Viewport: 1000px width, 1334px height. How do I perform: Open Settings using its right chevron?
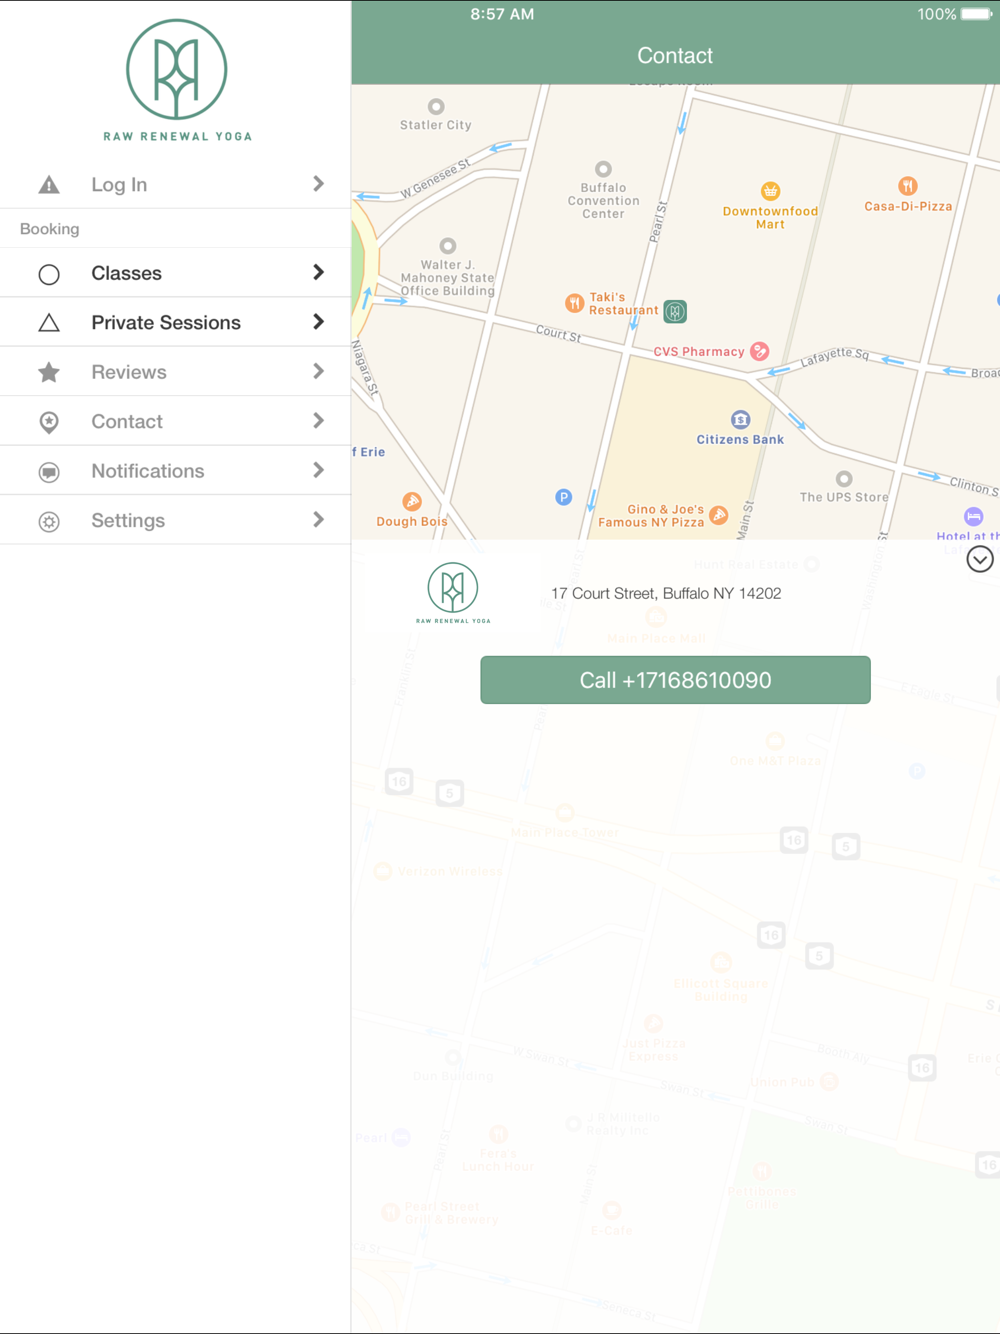pos(318,520)
